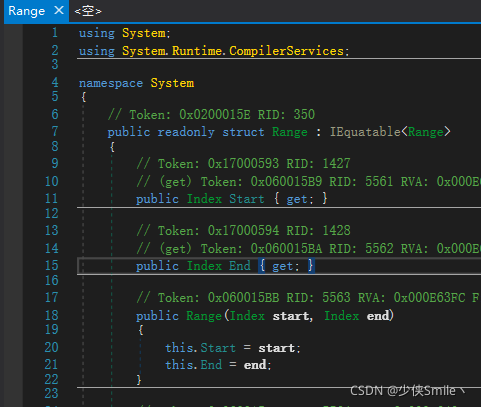Click the 'start' value assigned on line 20

click(x=277, y=348)
